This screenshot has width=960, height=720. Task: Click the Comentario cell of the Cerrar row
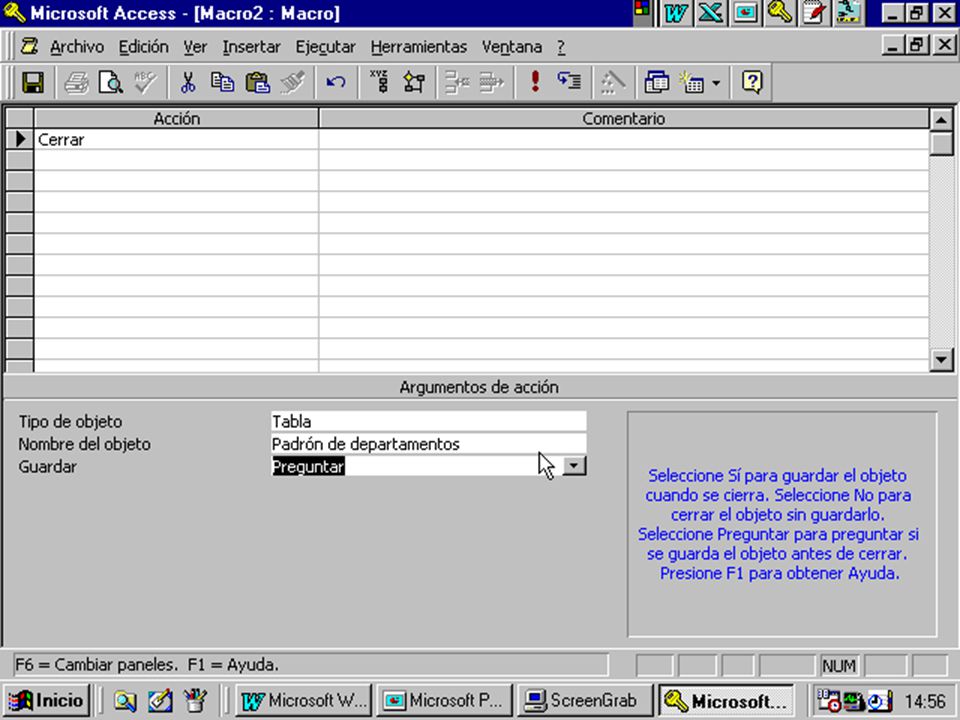click(x=623, y=140)
